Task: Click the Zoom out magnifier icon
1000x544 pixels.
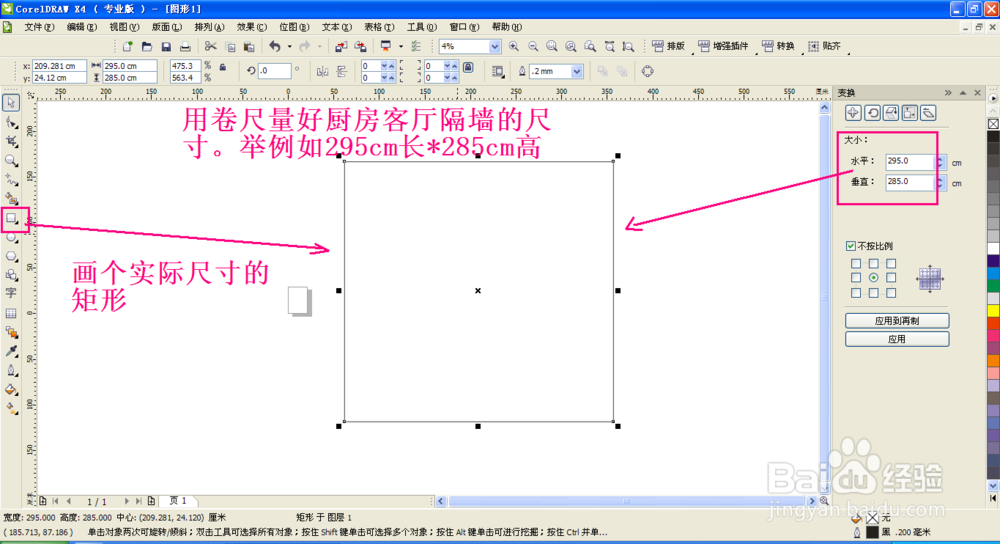Action: (533, 46)
